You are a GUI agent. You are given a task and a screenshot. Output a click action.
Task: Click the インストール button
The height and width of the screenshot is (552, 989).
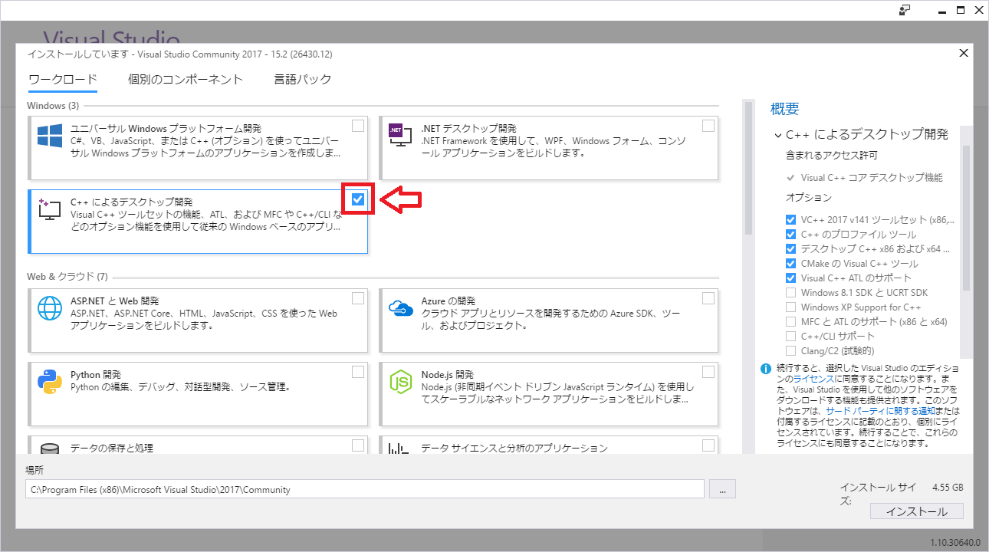pos(916,511)
